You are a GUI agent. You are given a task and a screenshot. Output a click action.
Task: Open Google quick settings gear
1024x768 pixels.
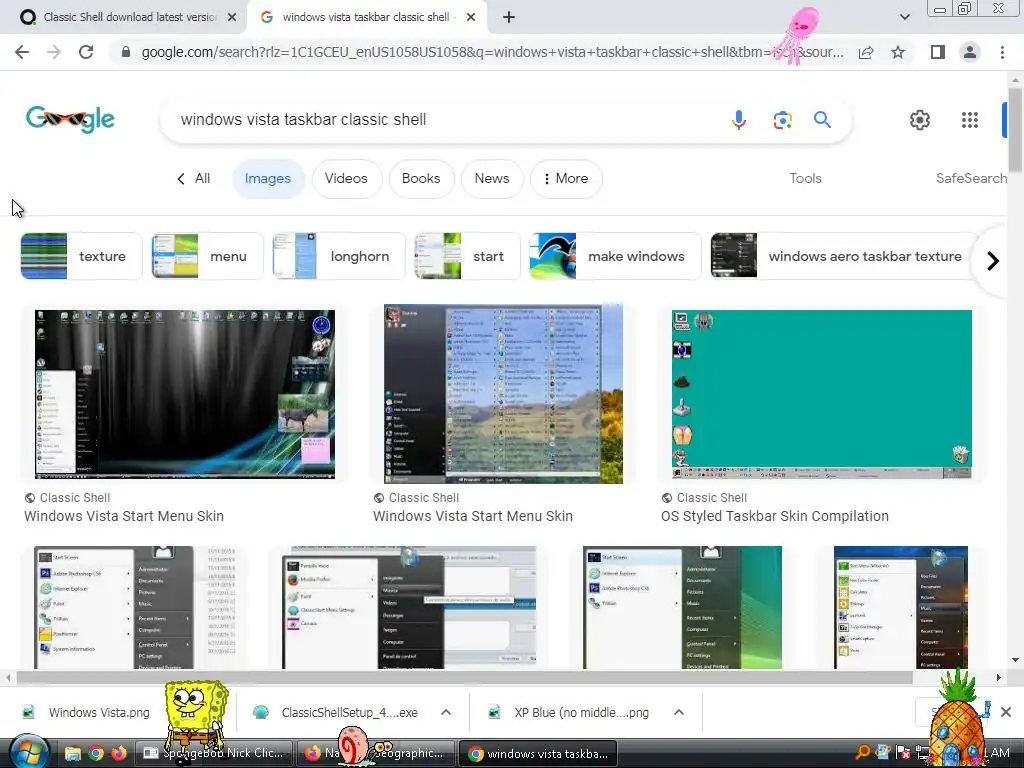pos(920,120)
